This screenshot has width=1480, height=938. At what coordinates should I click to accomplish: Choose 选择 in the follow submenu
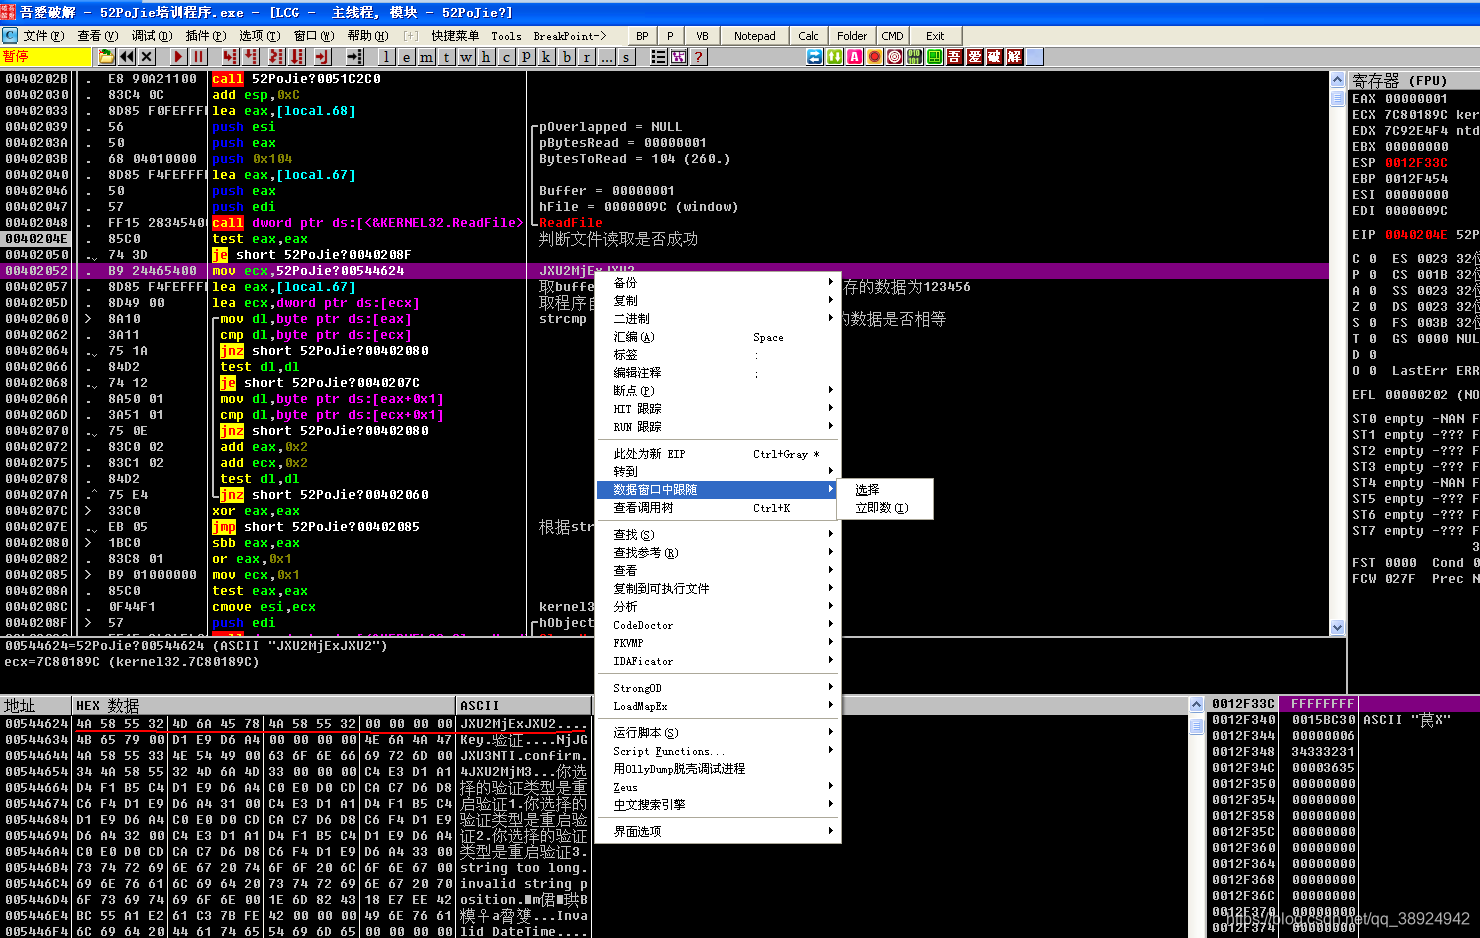tap(885, 490)
